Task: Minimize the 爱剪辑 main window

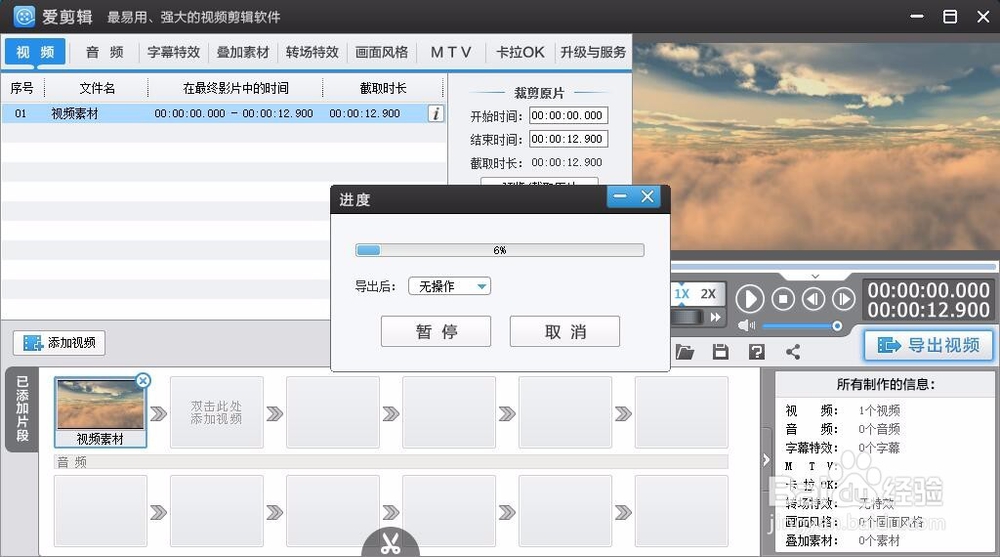Action: [x=917, y=17]
